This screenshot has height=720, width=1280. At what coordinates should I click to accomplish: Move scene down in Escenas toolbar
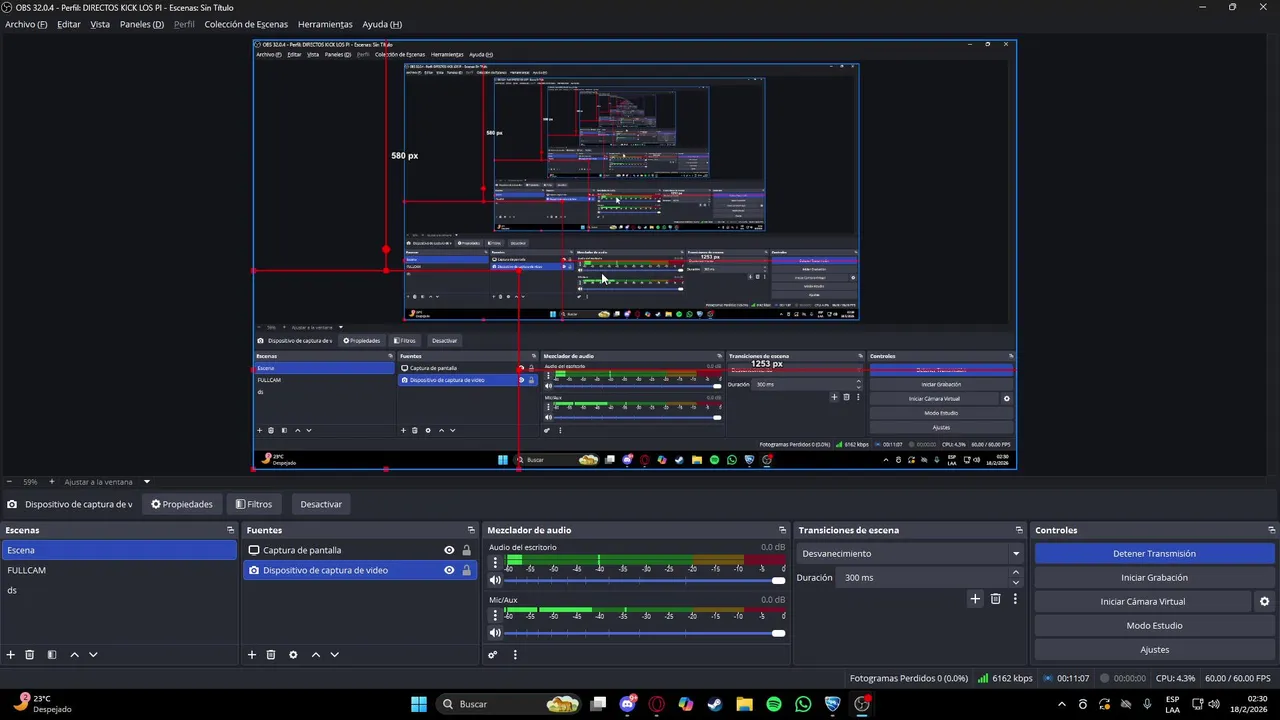coord(93,655)
